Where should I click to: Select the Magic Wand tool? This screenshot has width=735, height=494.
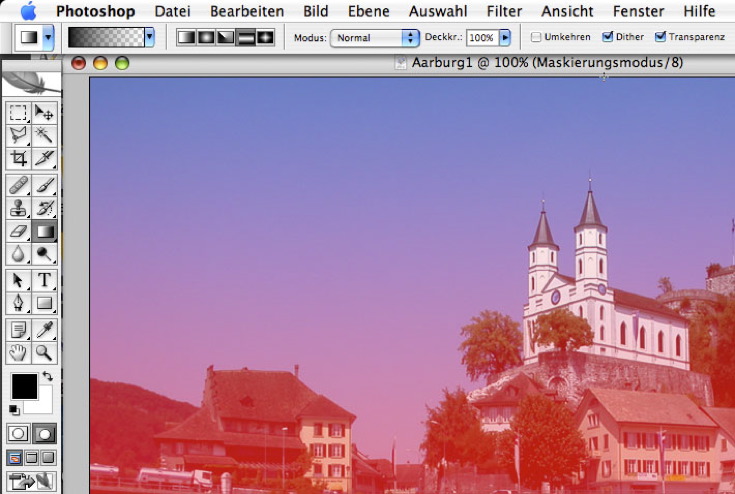44,135
